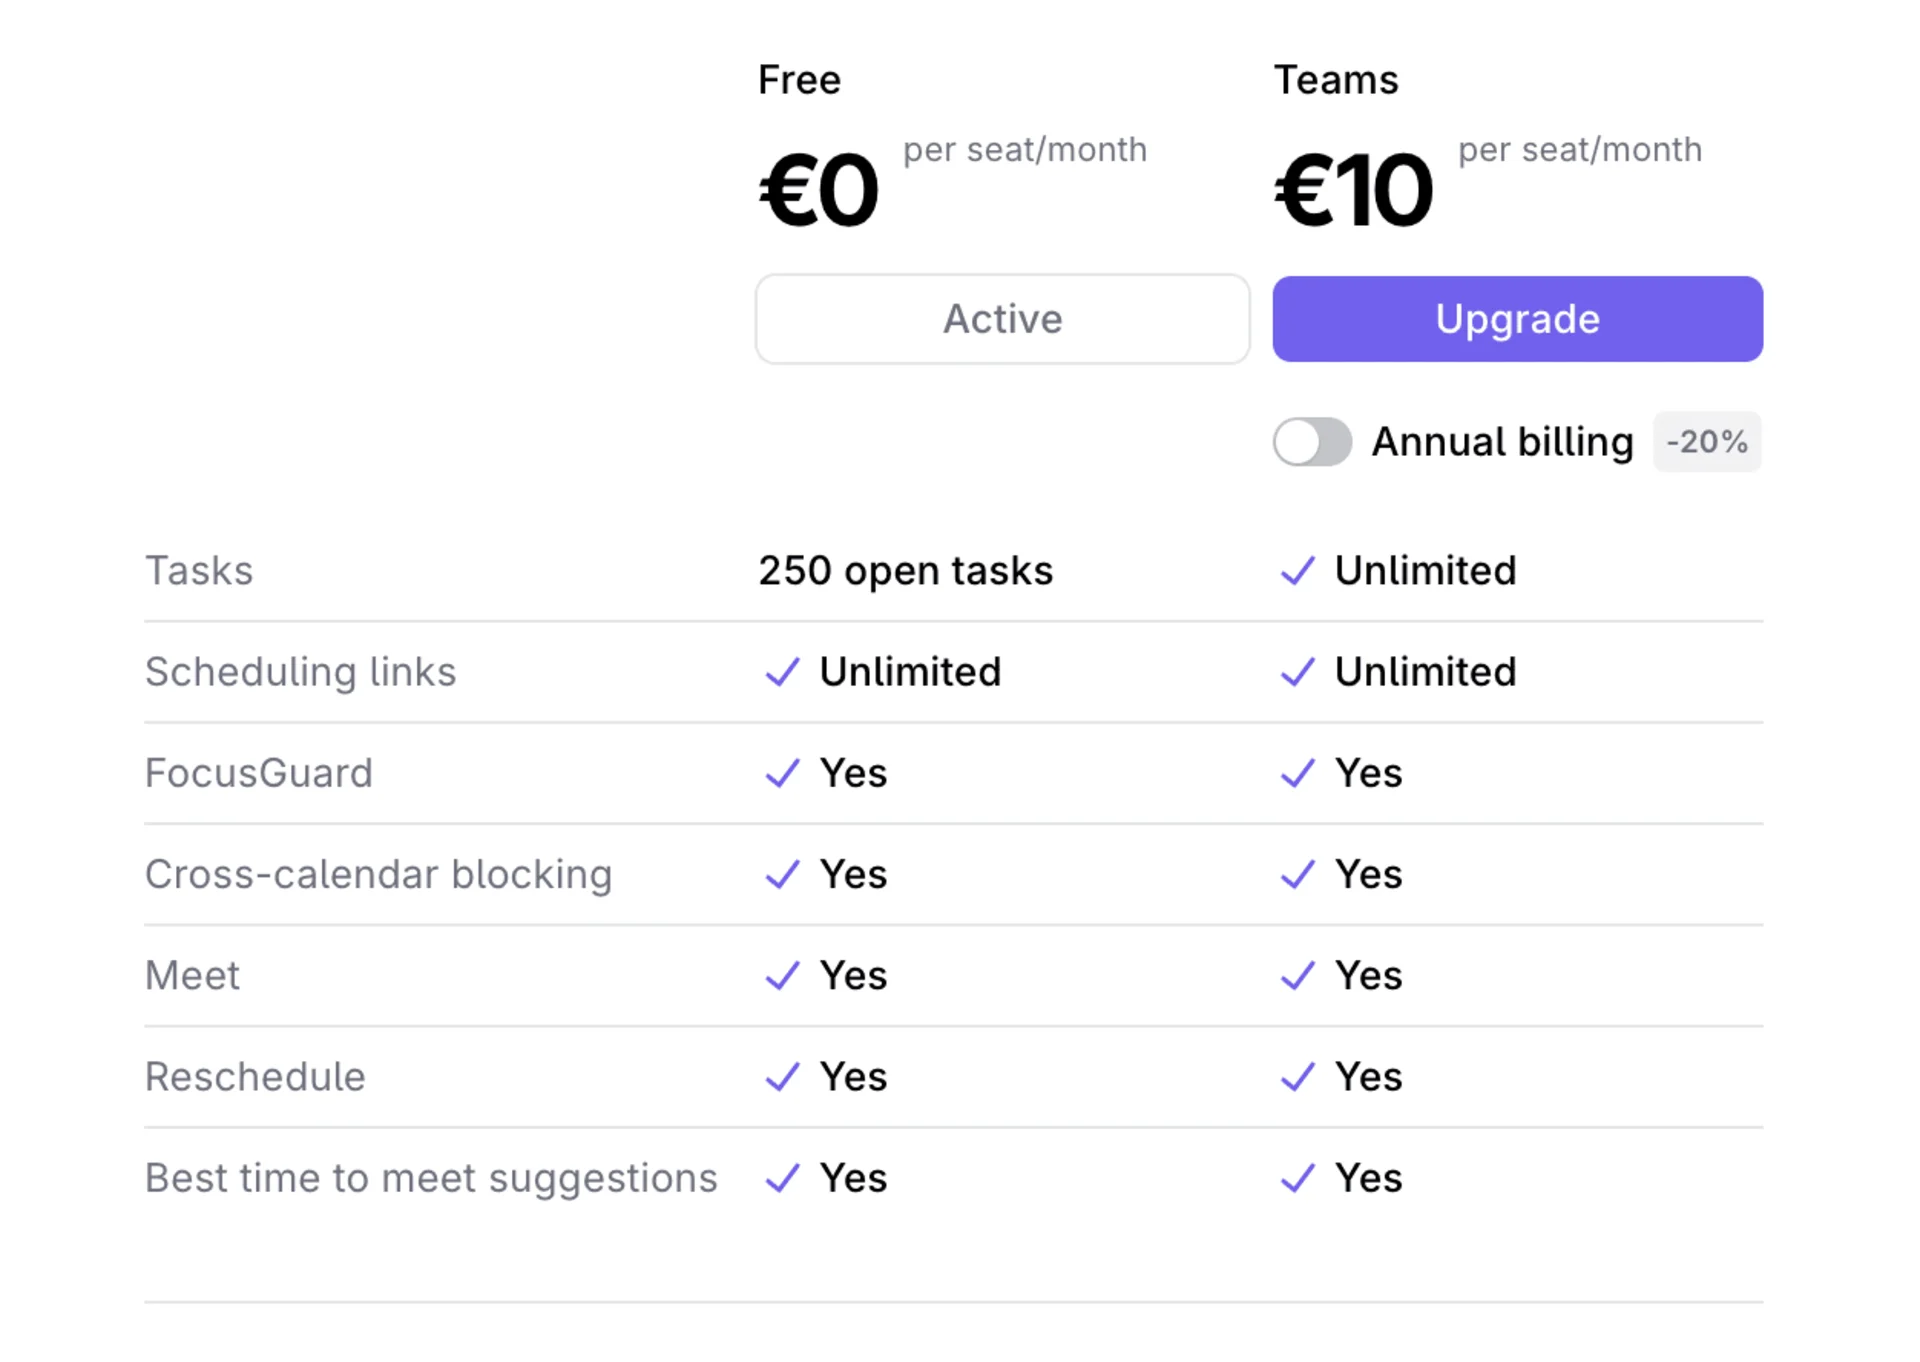Enable the Annual billing toggle

1311,442
